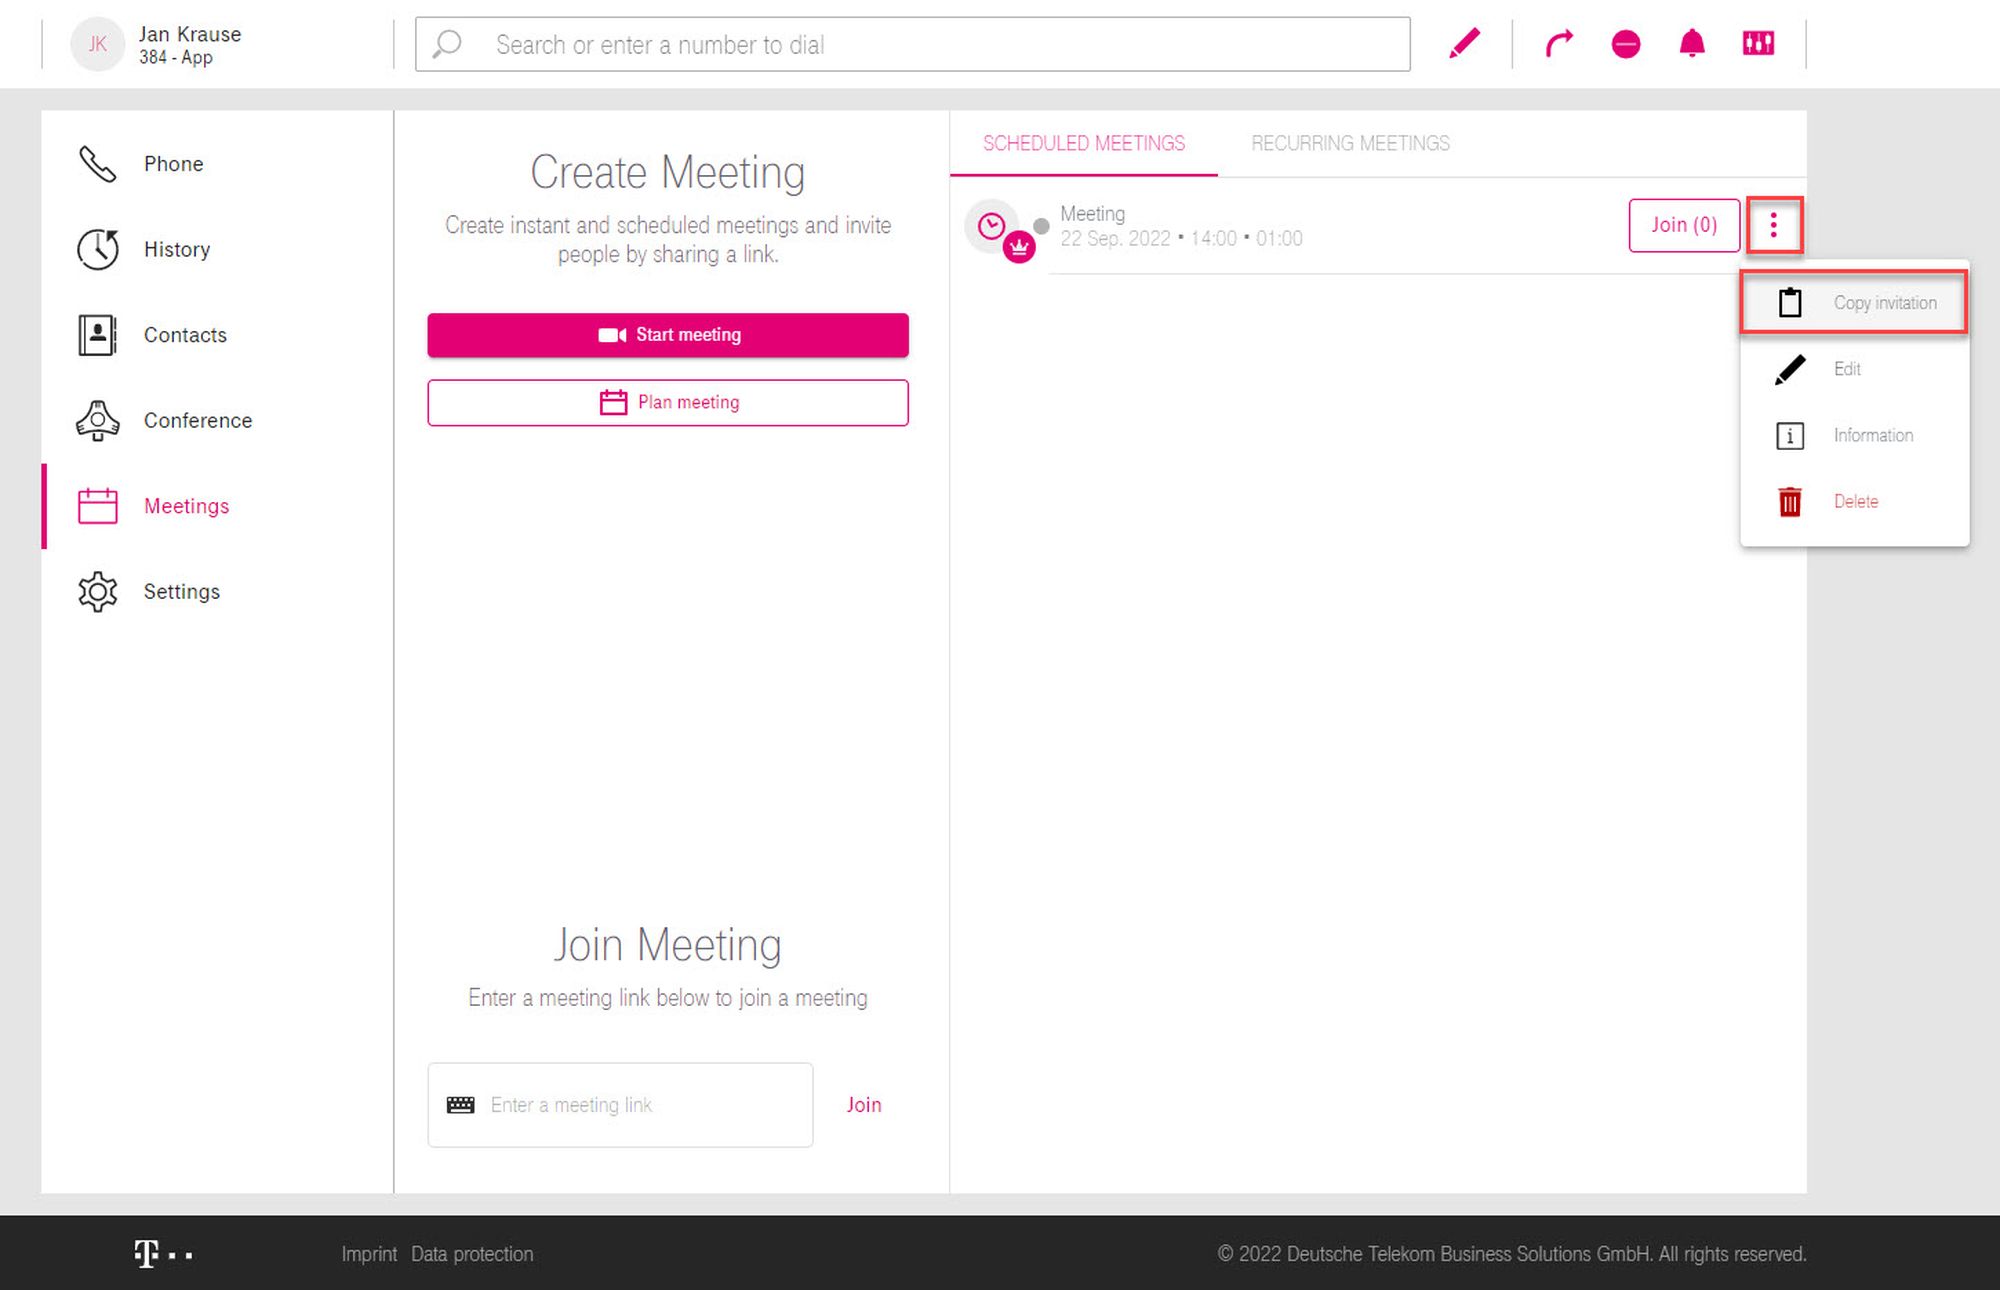Focus the Enter a meeting link field
2000x1290 pixels.
tap(640, 1105)
